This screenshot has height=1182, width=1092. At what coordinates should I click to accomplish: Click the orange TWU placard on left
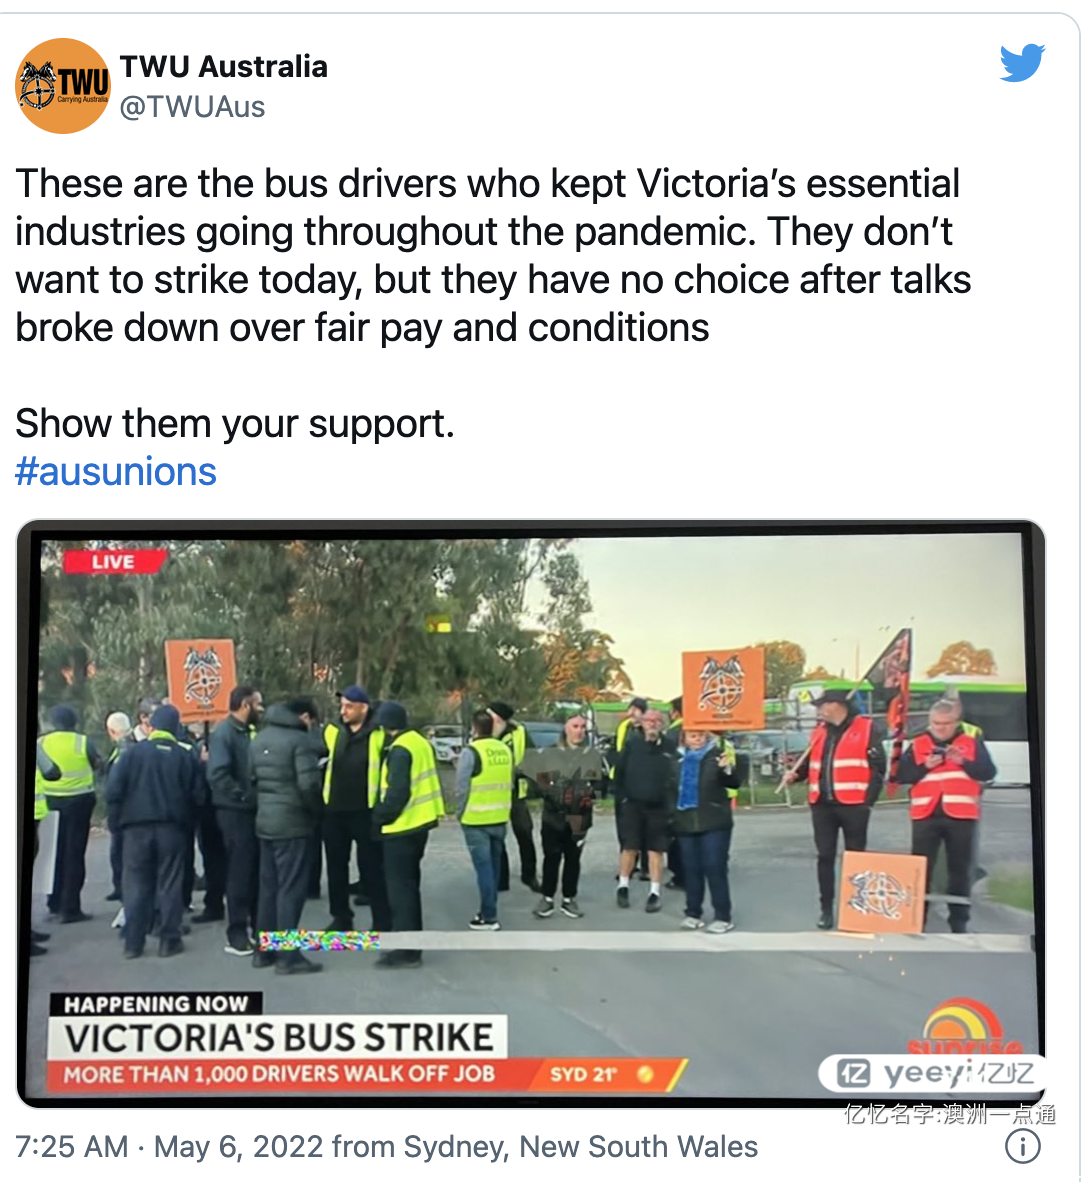coord(200,678)
